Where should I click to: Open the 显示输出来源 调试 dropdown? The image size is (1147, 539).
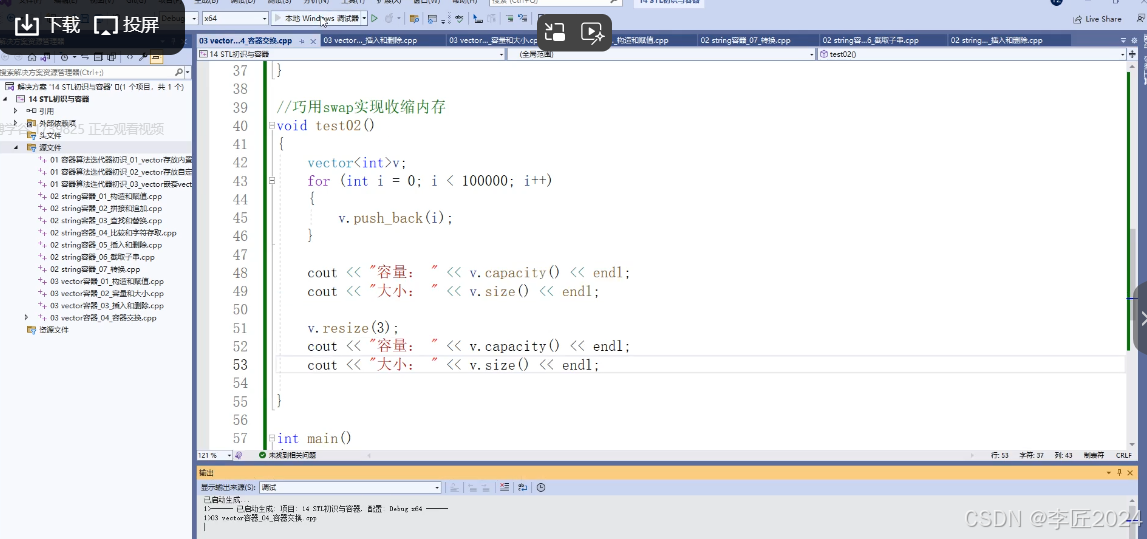(x=351, y=487)
